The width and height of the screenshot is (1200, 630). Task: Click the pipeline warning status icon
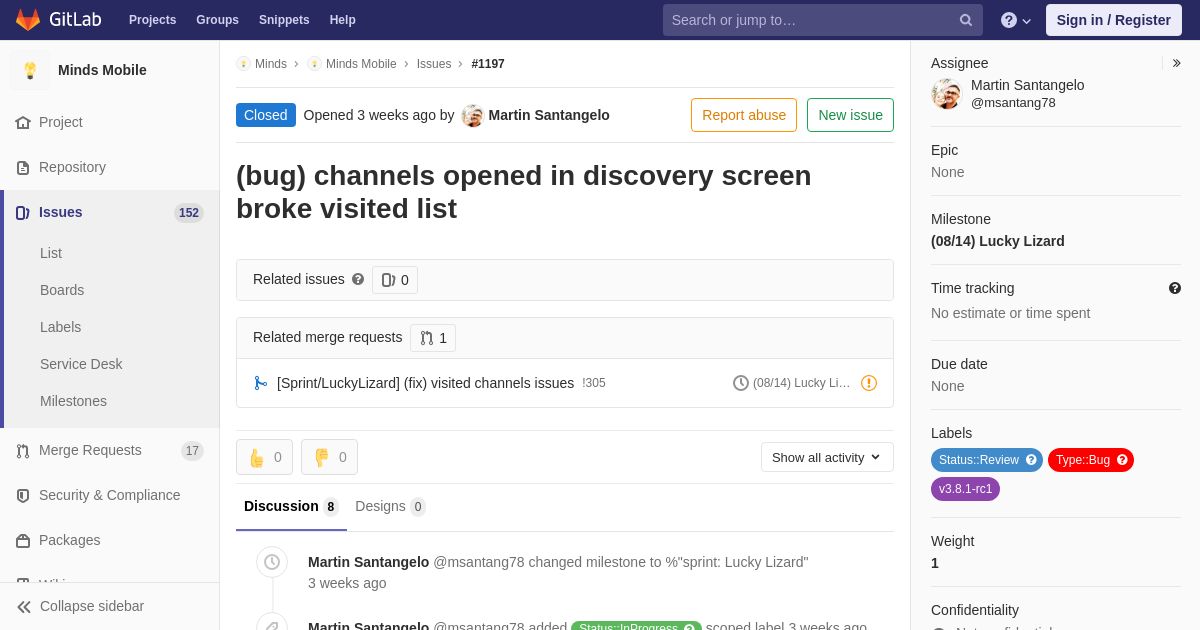point(869,383)
